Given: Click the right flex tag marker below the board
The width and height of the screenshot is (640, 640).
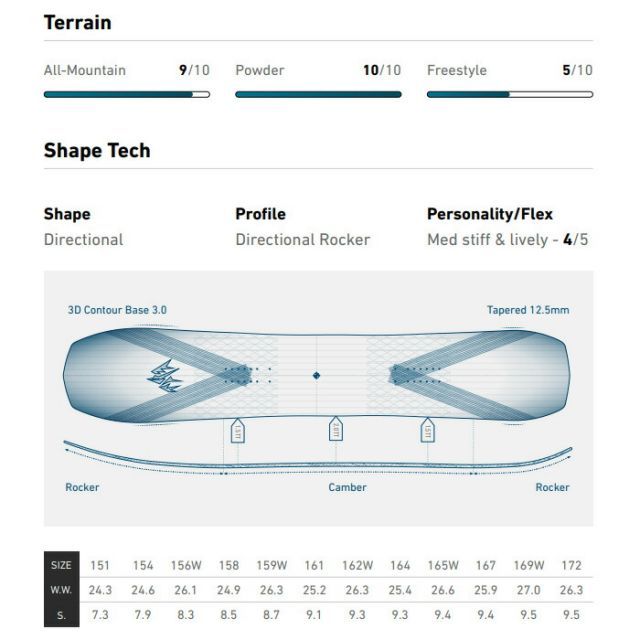Looking at the screenshot, I should coord(427,430).
